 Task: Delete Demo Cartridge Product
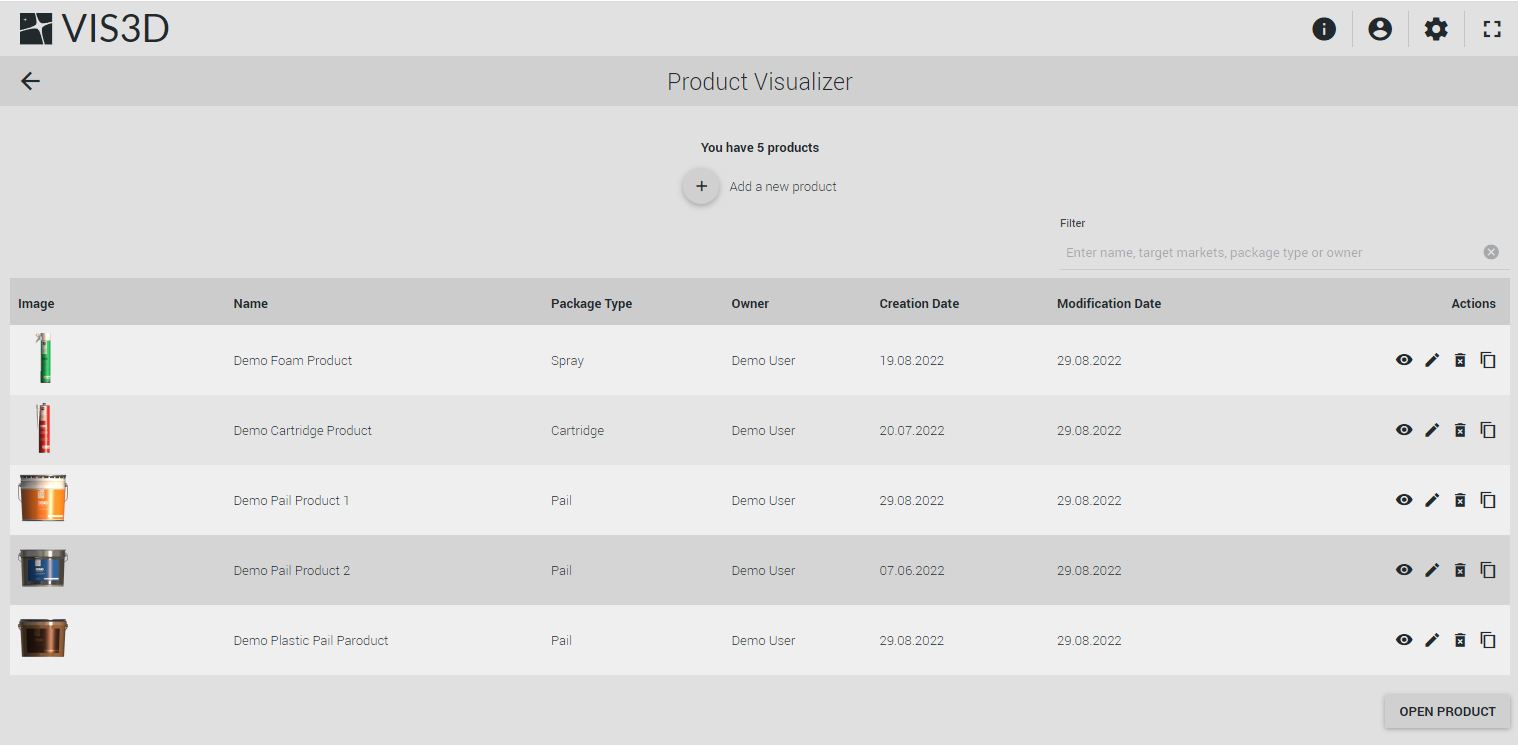[1460, 430]
